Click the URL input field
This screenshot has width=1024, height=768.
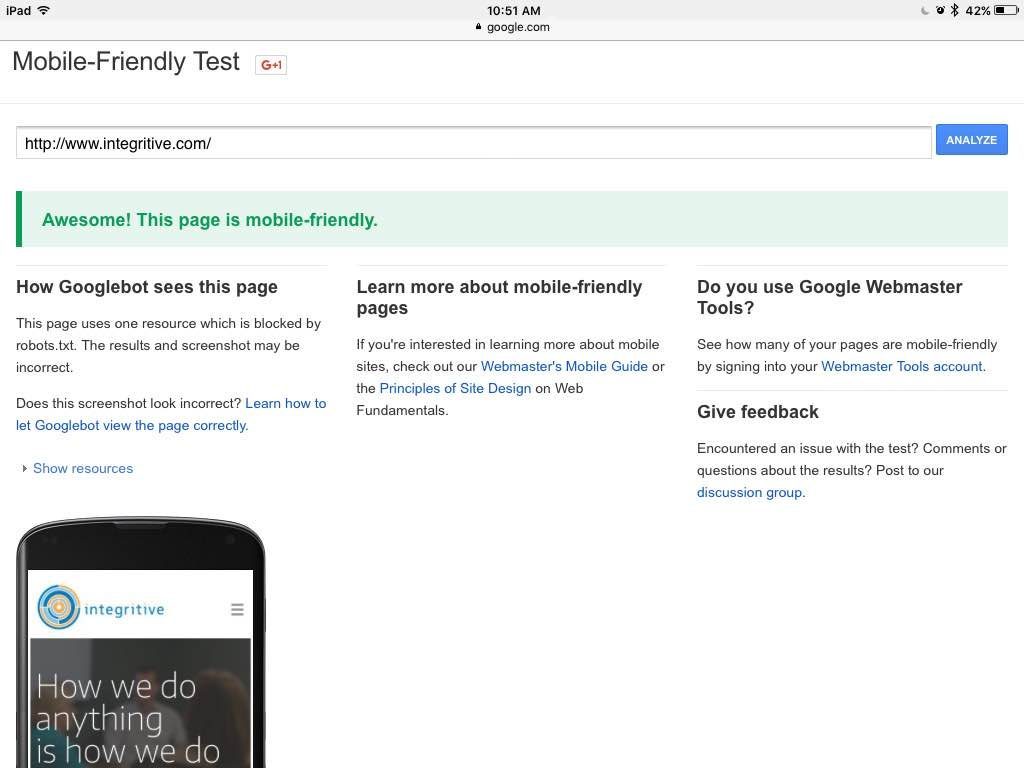[473, 143]
